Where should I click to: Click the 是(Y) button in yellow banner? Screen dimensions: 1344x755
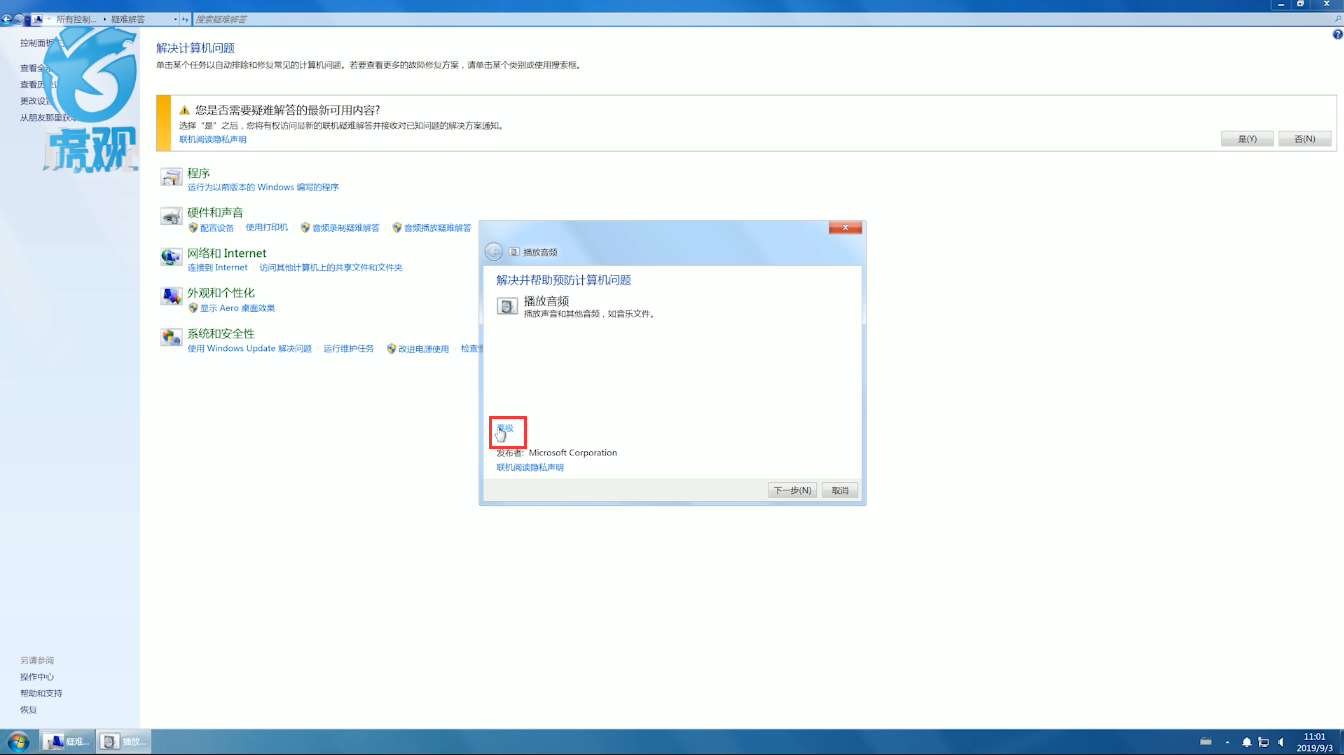point(1246,139)
